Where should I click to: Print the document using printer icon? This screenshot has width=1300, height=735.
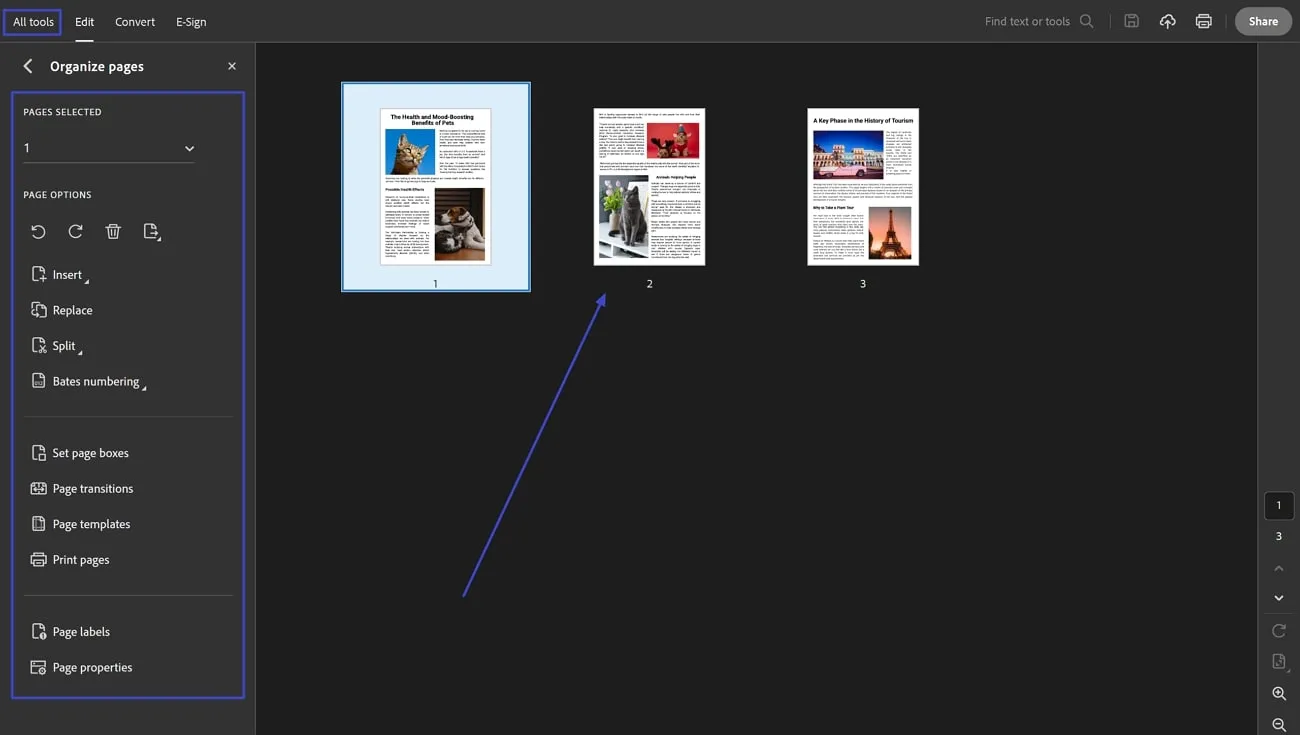(x=1204, y=21)
